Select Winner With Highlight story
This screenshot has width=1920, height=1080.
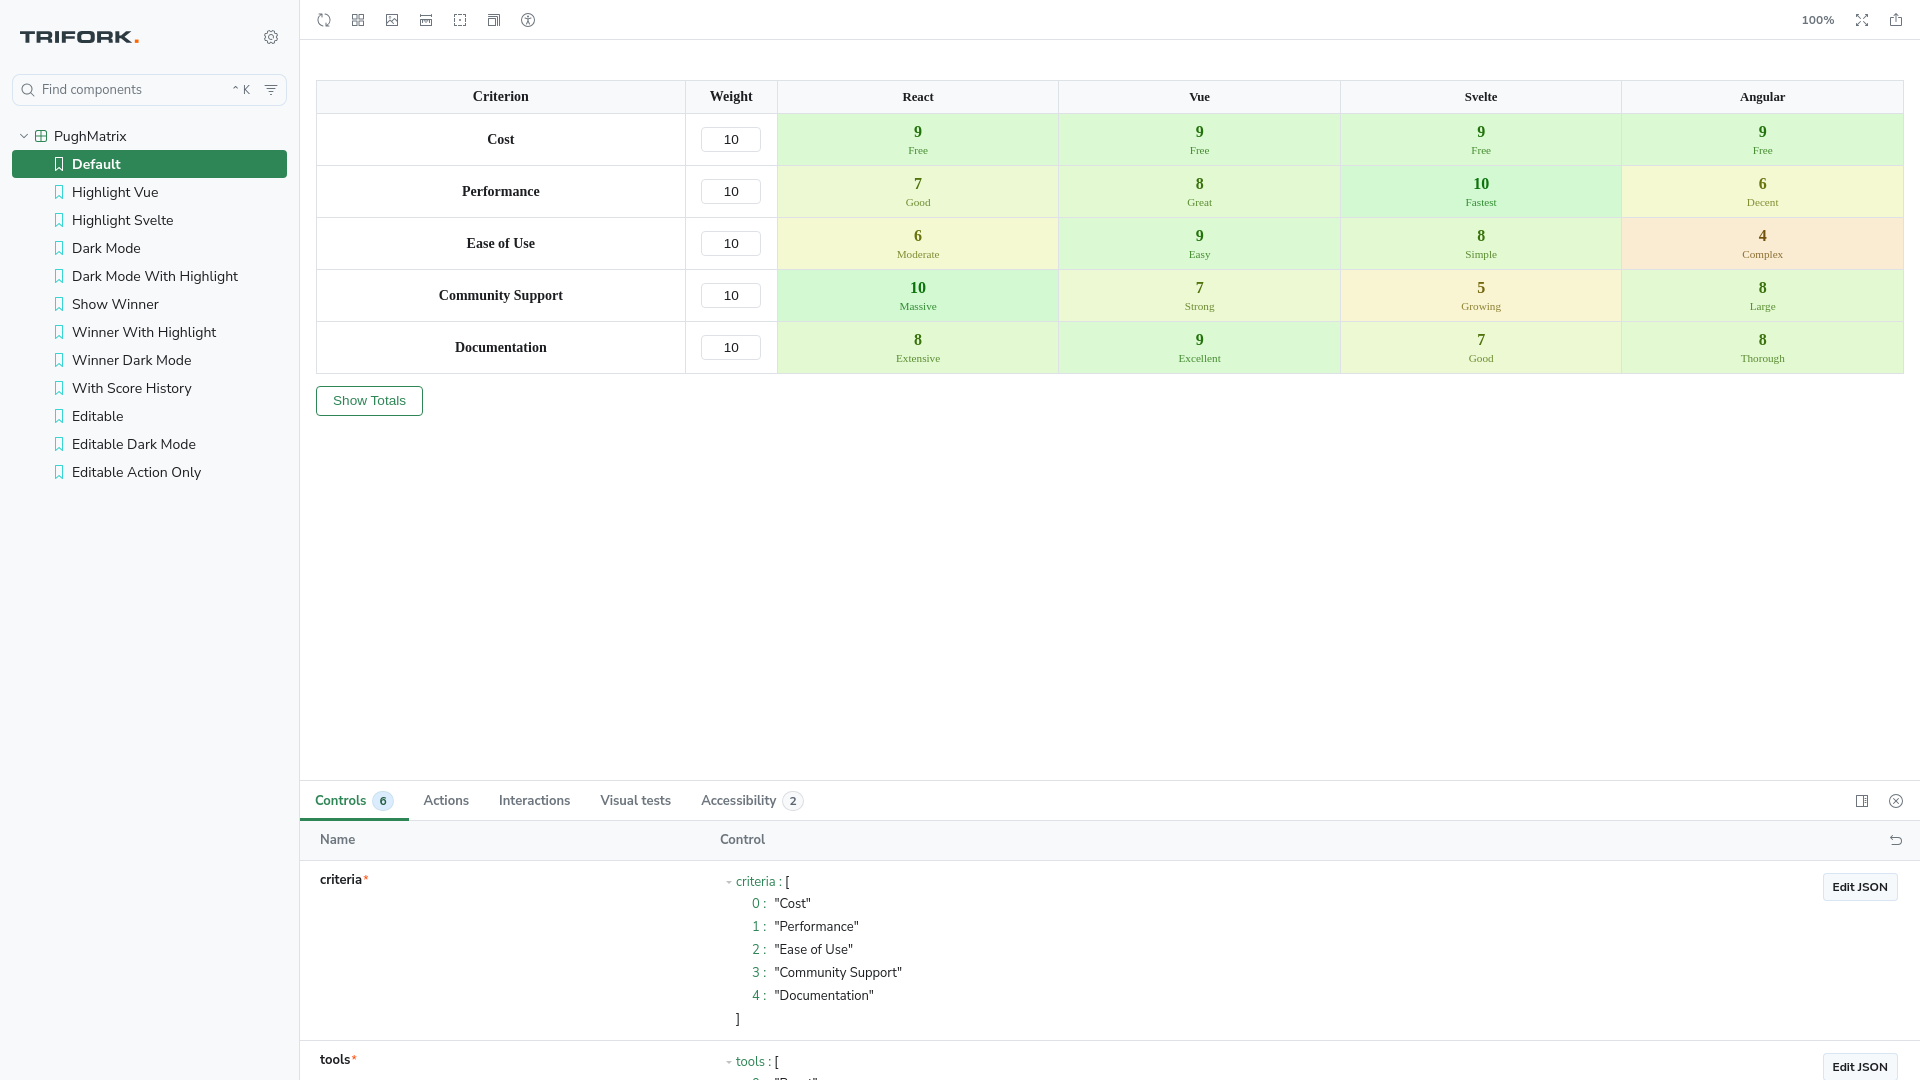pyautogui.click(x=149, y=332)
